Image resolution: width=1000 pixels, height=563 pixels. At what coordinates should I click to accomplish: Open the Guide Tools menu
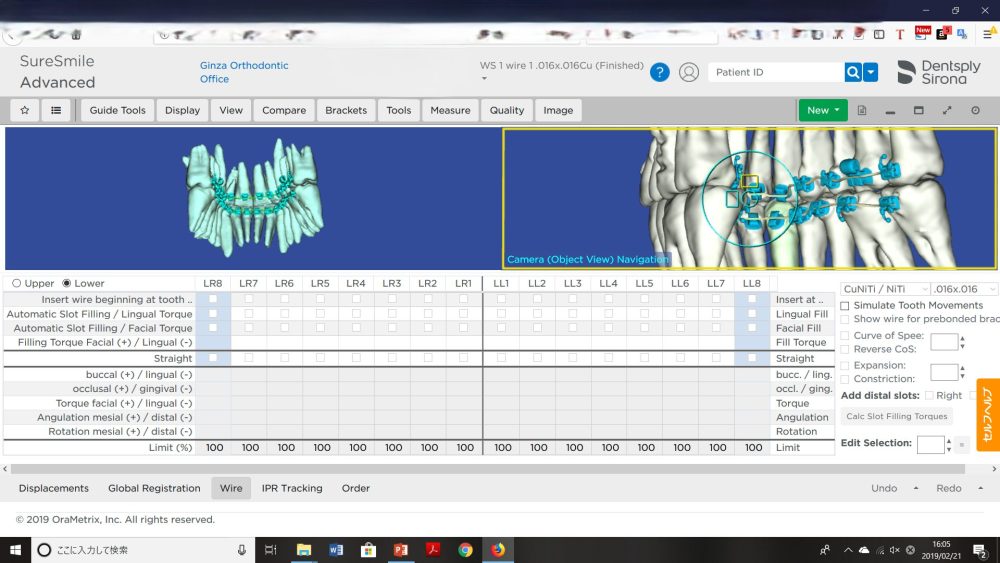[x=118, y=110]
